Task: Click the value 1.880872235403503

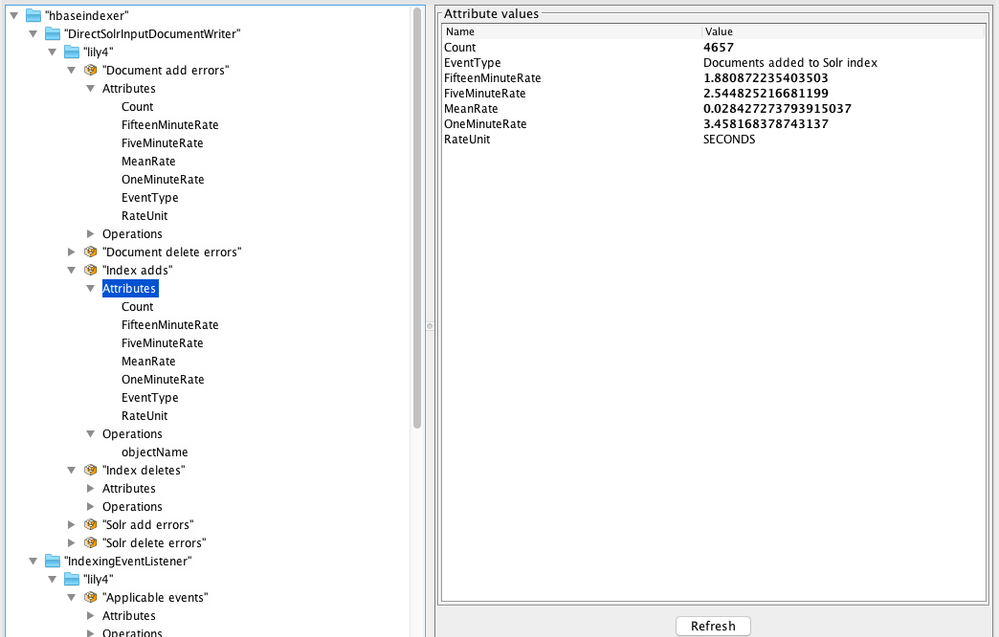Action: tap(766, 78)
